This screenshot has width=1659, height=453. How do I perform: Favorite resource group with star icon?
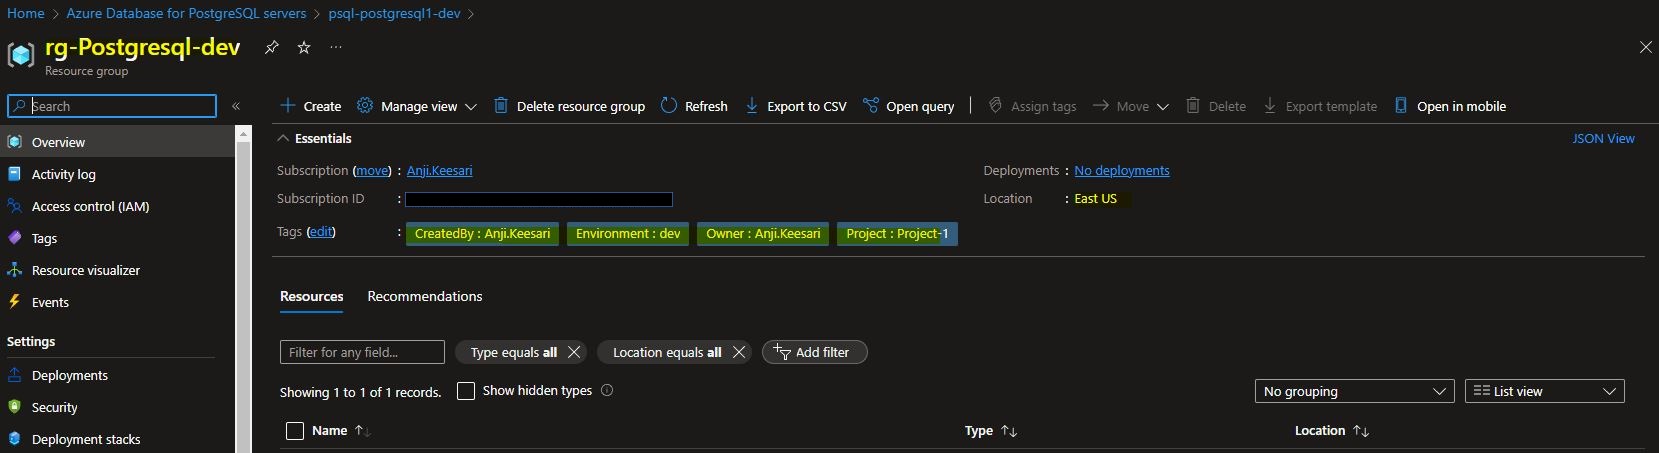point(304,47)
